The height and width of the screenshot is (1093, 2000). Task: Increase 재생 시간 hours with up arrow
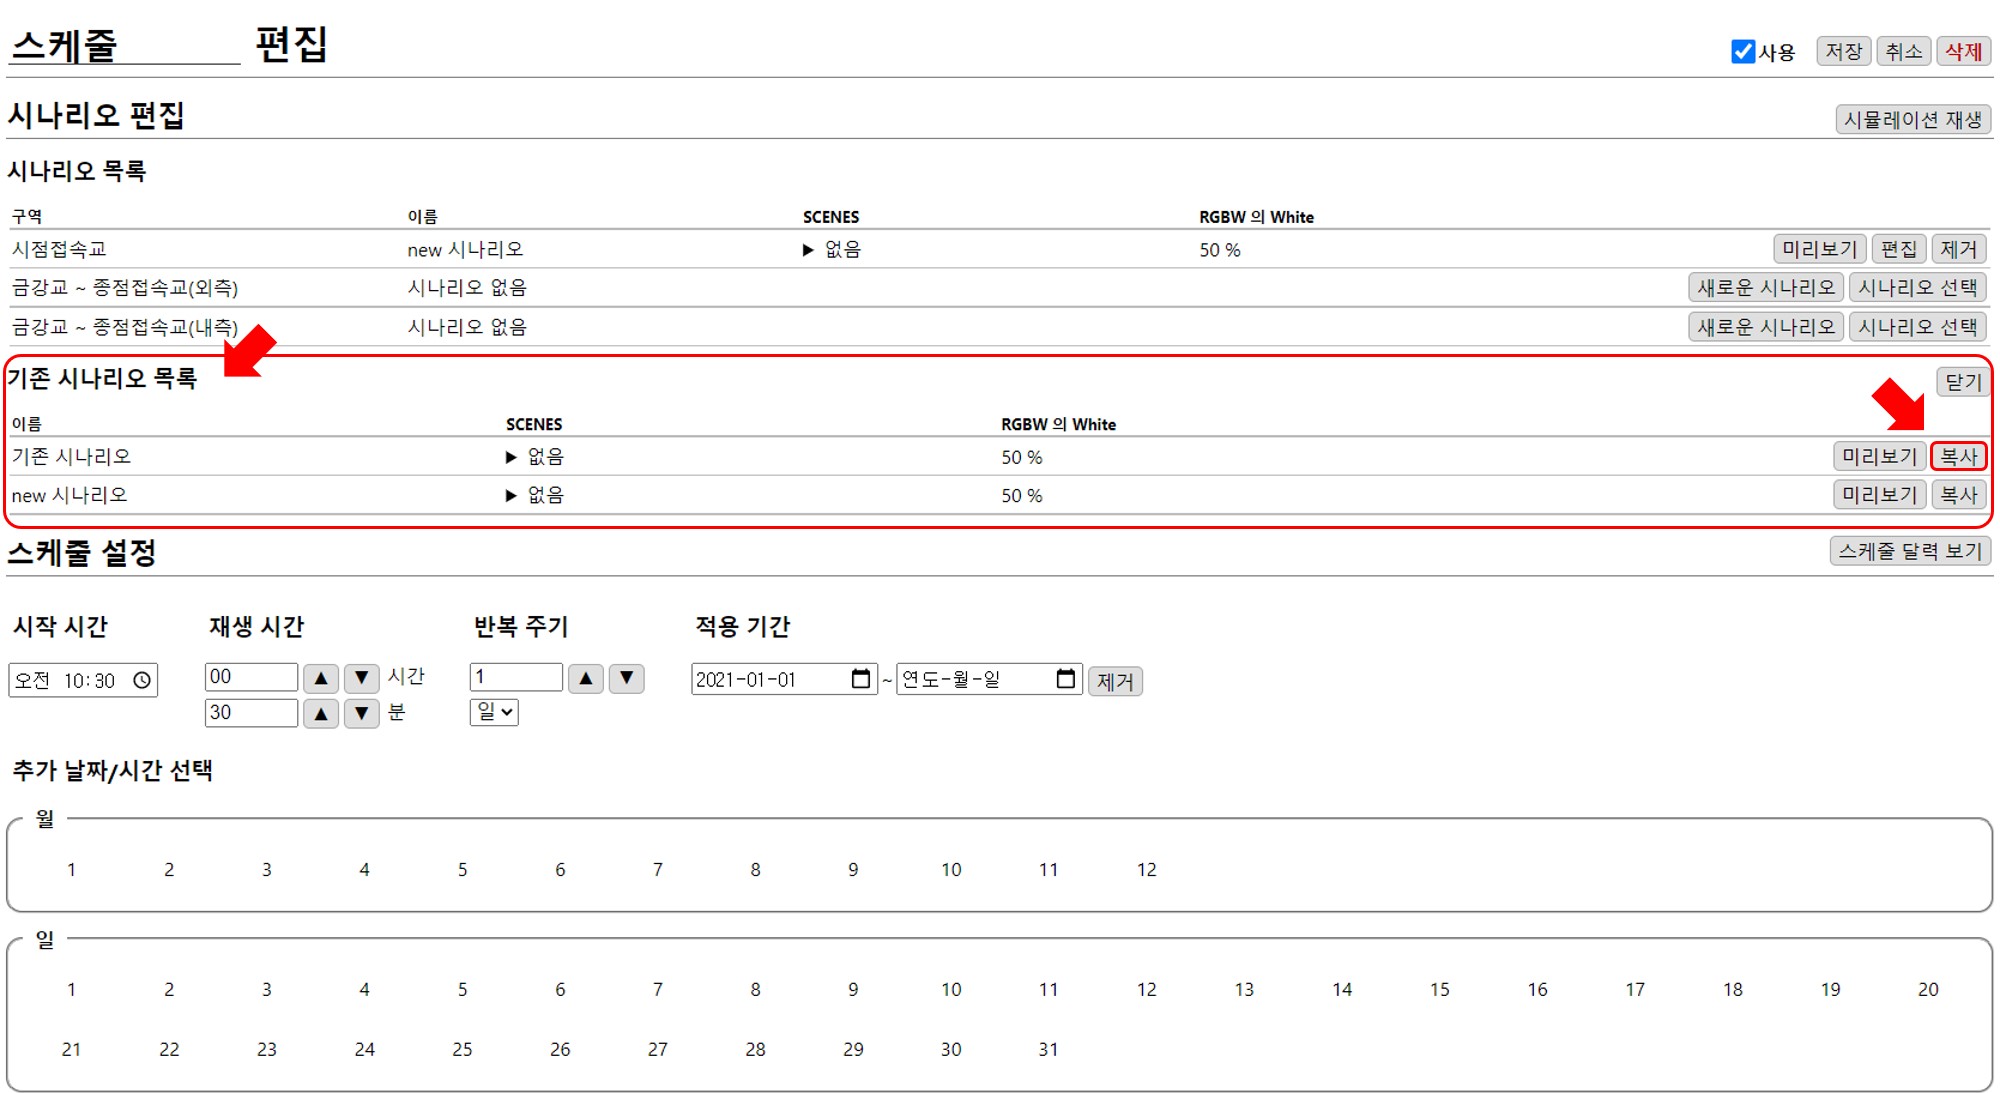tap(320, 678)
